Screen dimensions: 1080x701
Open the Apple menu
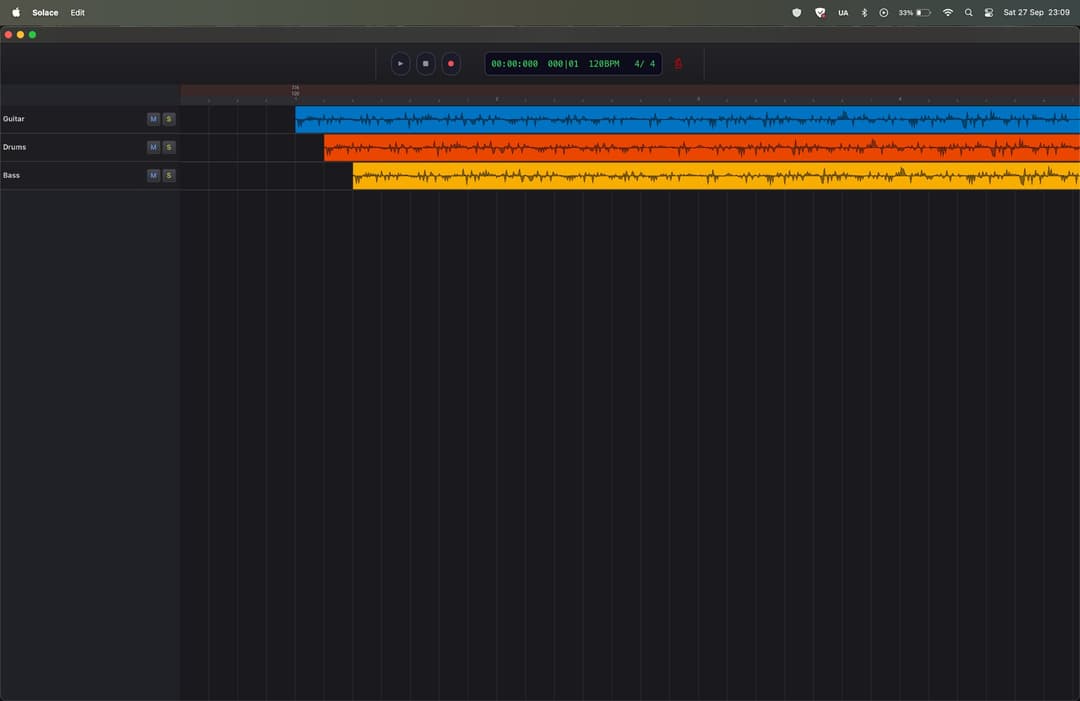tap(15, 13)
